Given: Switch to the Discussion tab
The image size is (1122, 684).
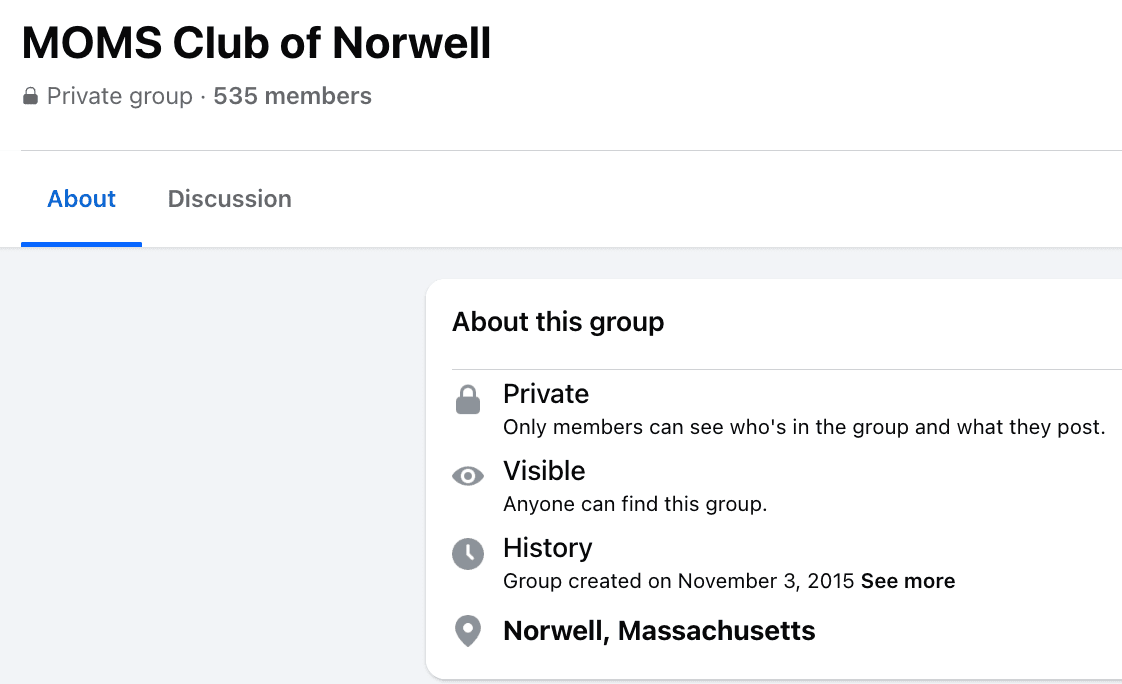Looking at the screenshot, I should tap(230, 199).
